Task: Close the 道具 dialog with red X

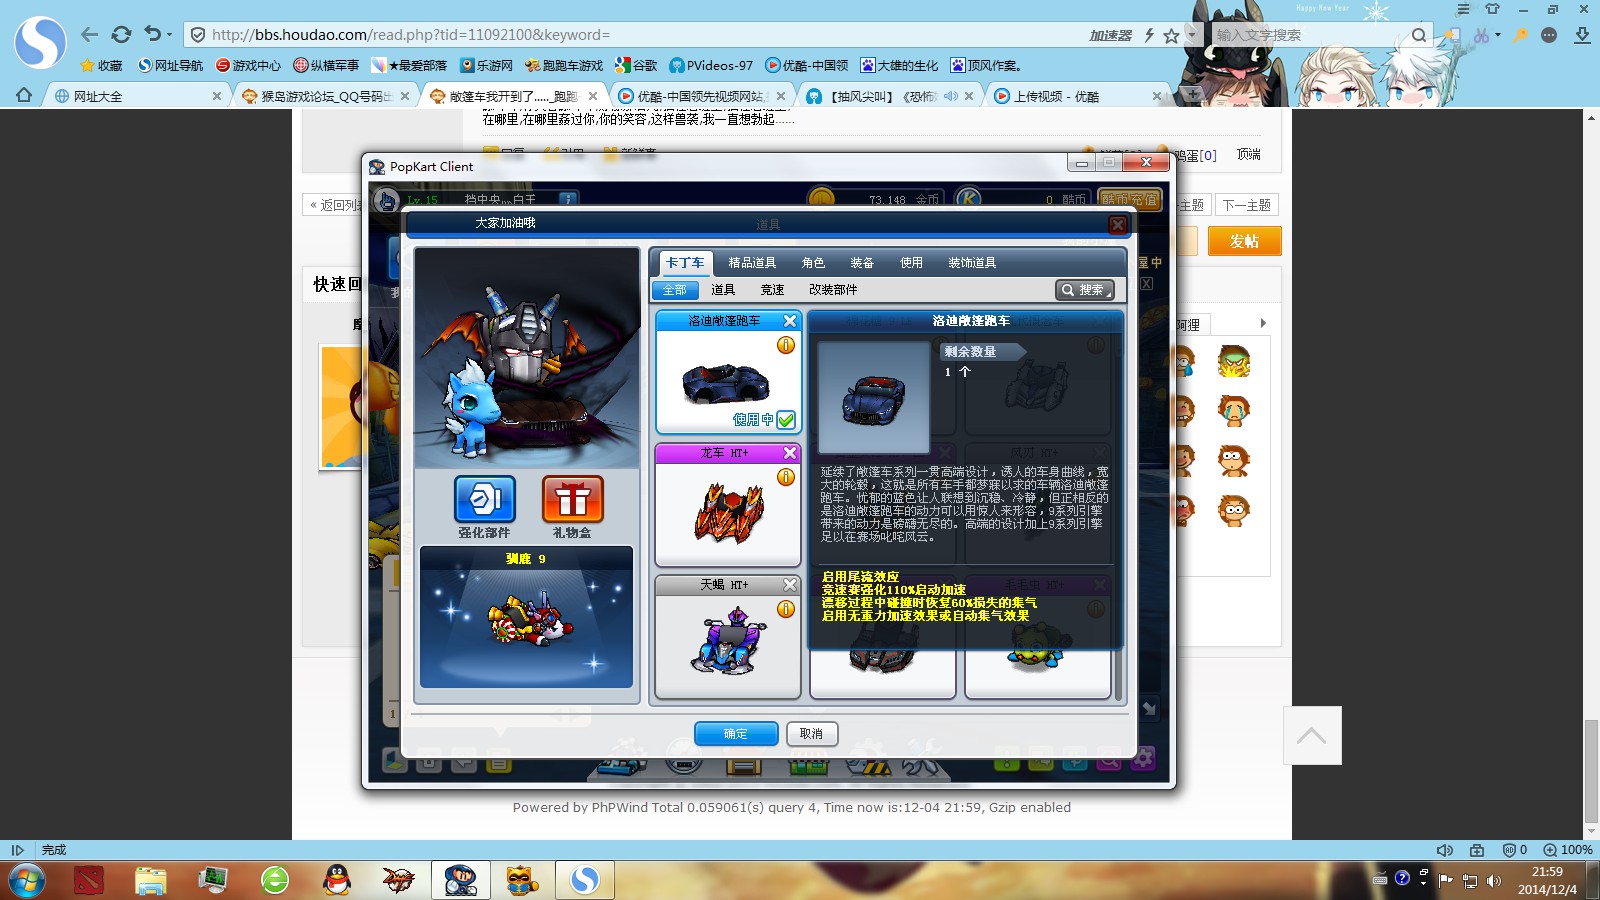Action: (x=1118, y=225)
